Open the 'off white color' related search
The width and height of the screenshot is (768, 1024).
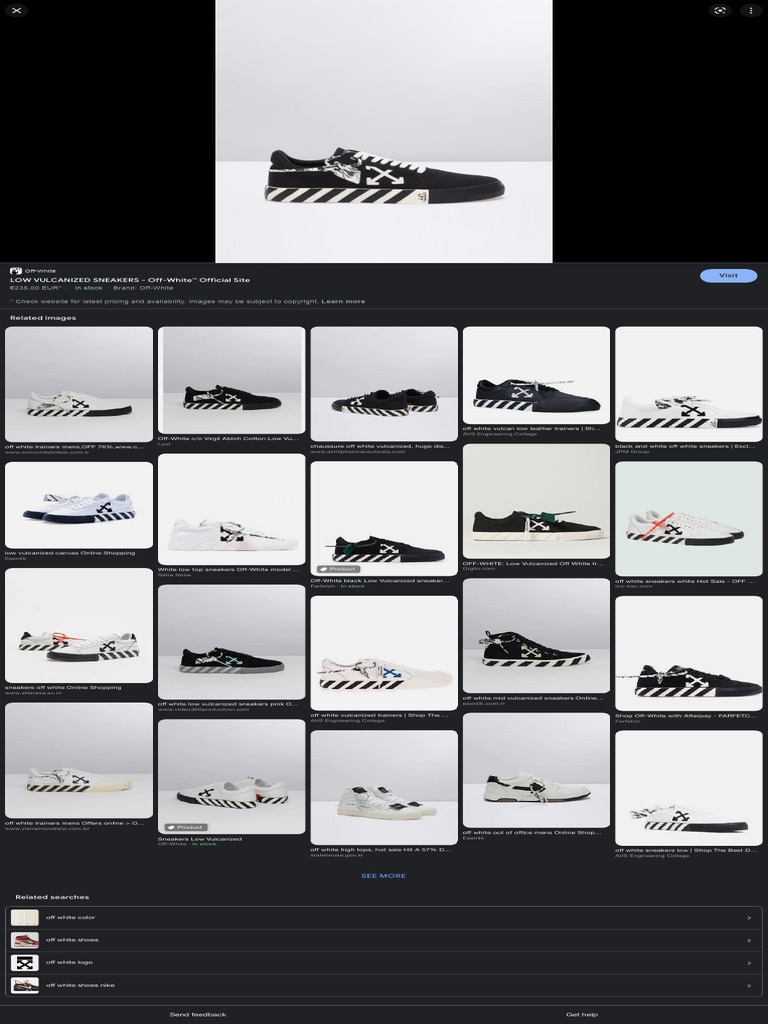click(x=384, y=918)
